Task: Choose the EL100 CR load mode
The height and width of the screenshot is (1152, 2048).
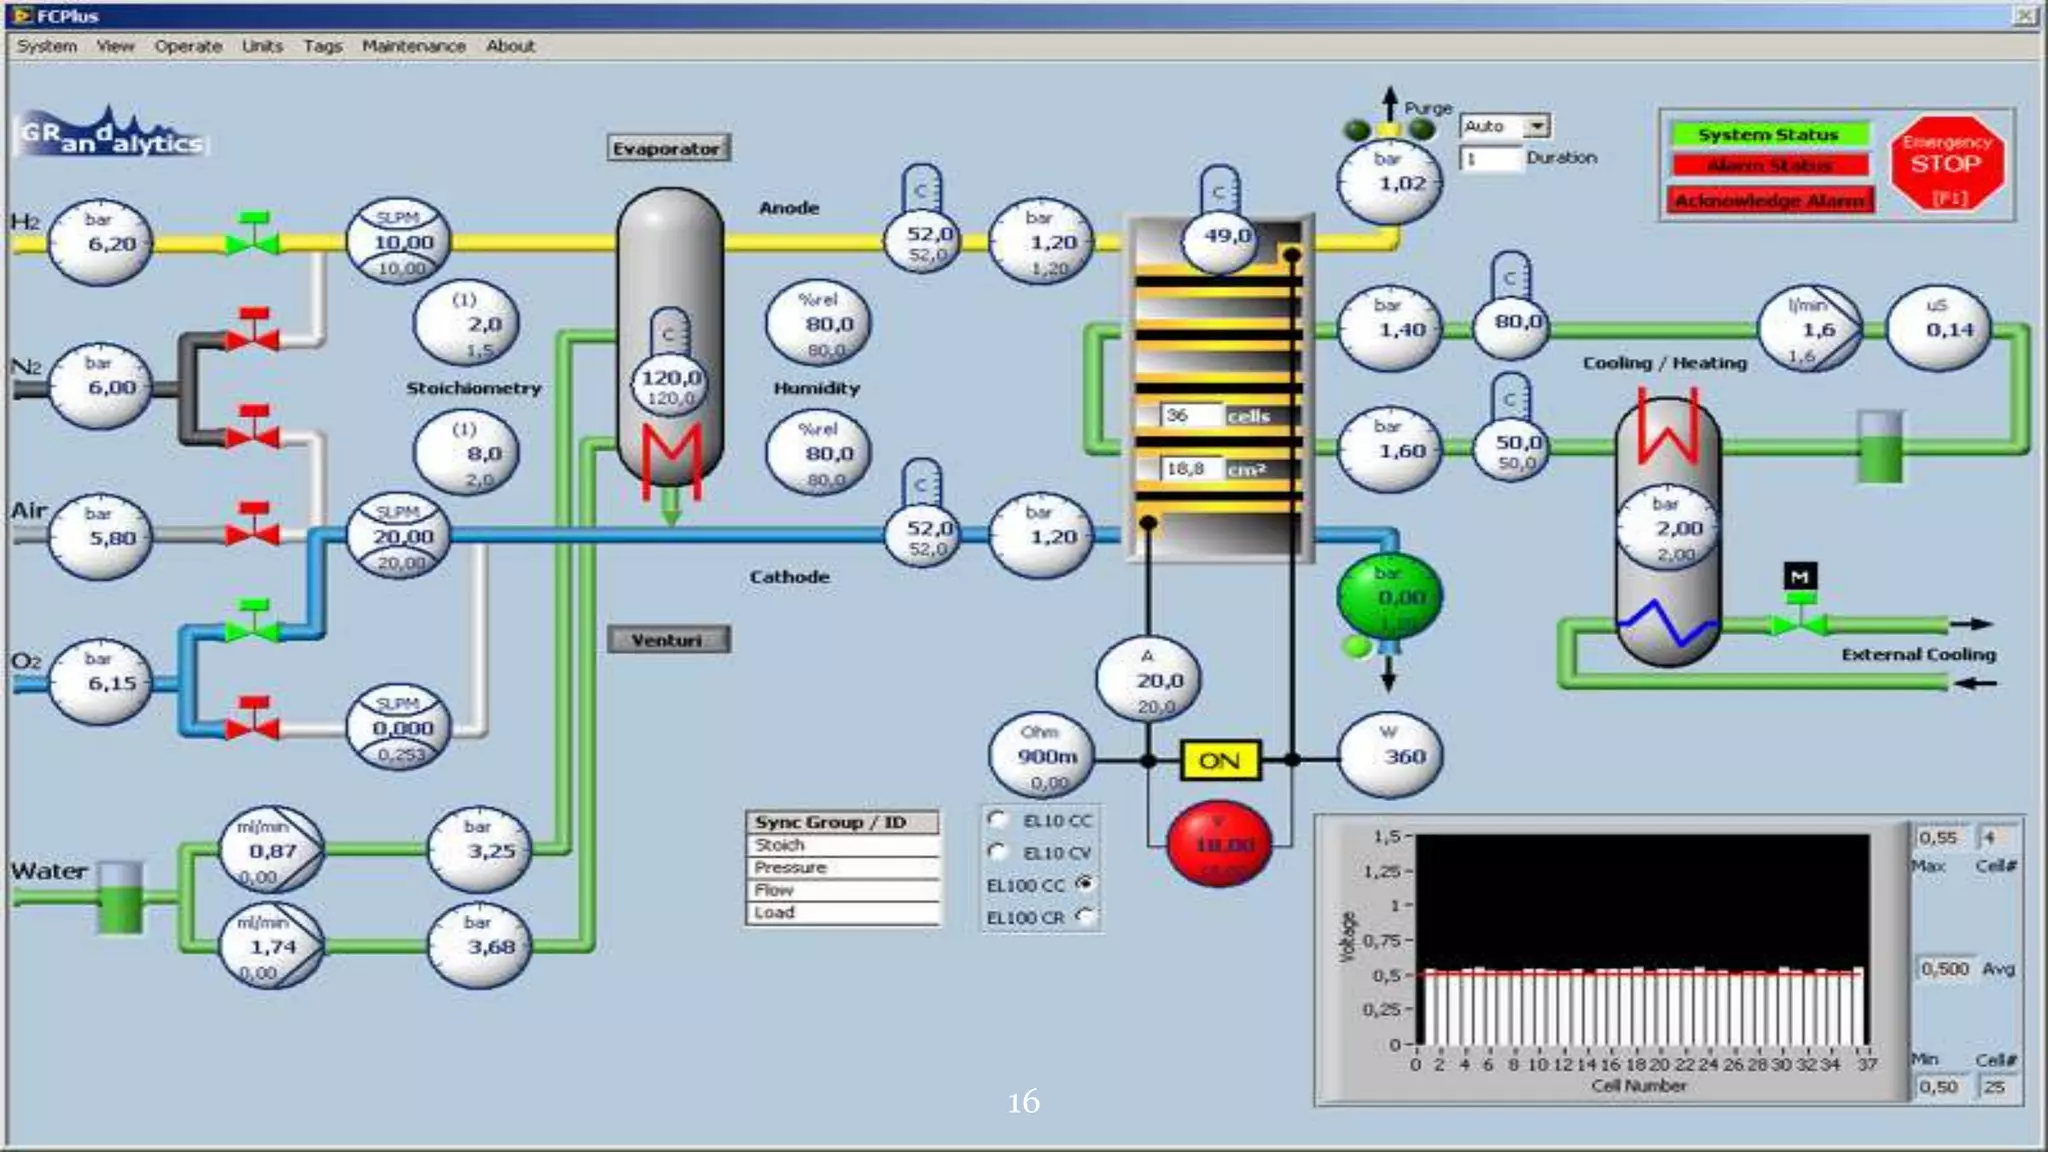Action: [x=1084, y=916]
